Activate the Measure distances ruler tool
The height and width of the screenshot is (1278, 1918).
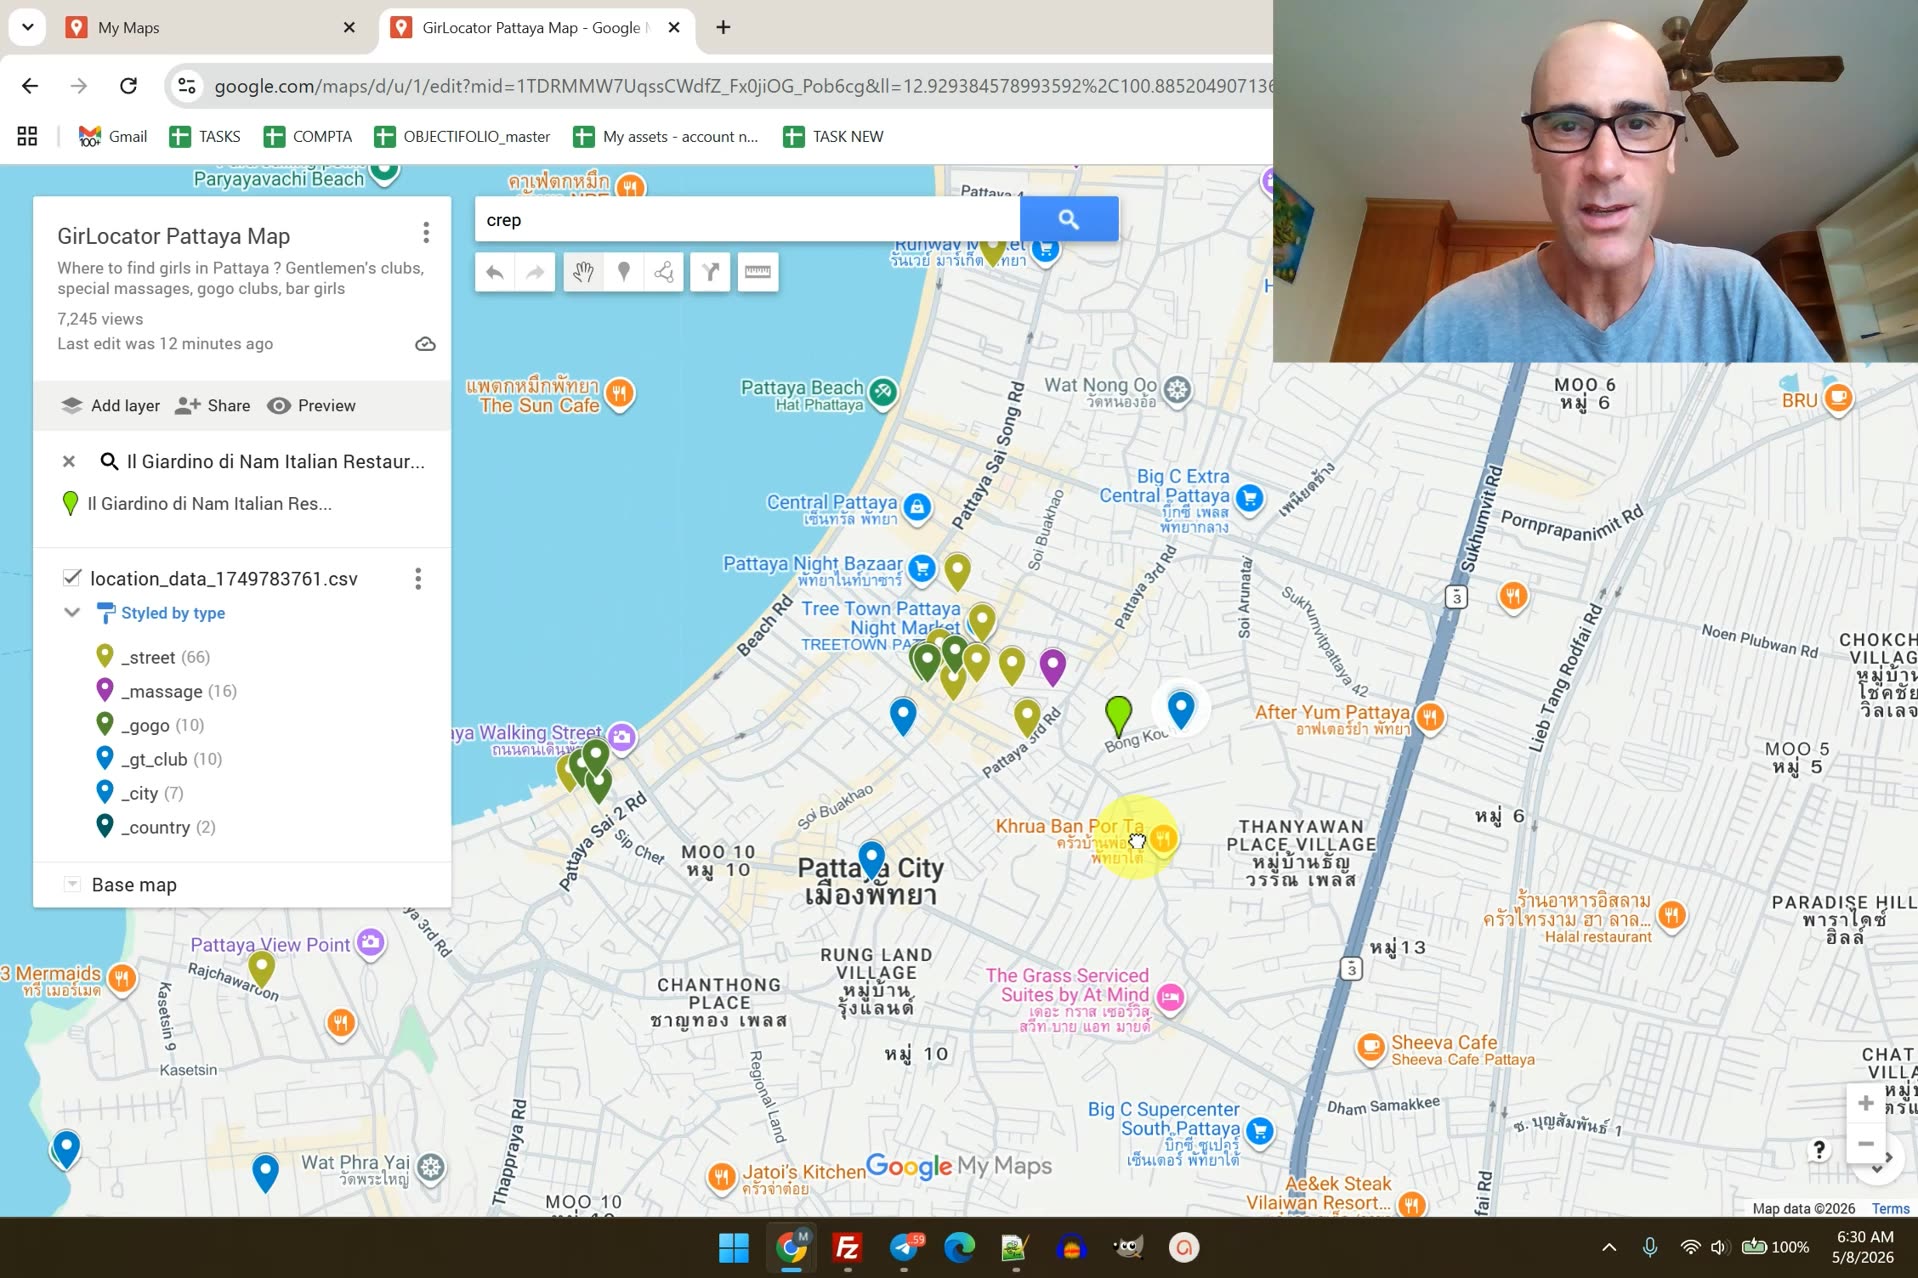coord(758,272)
